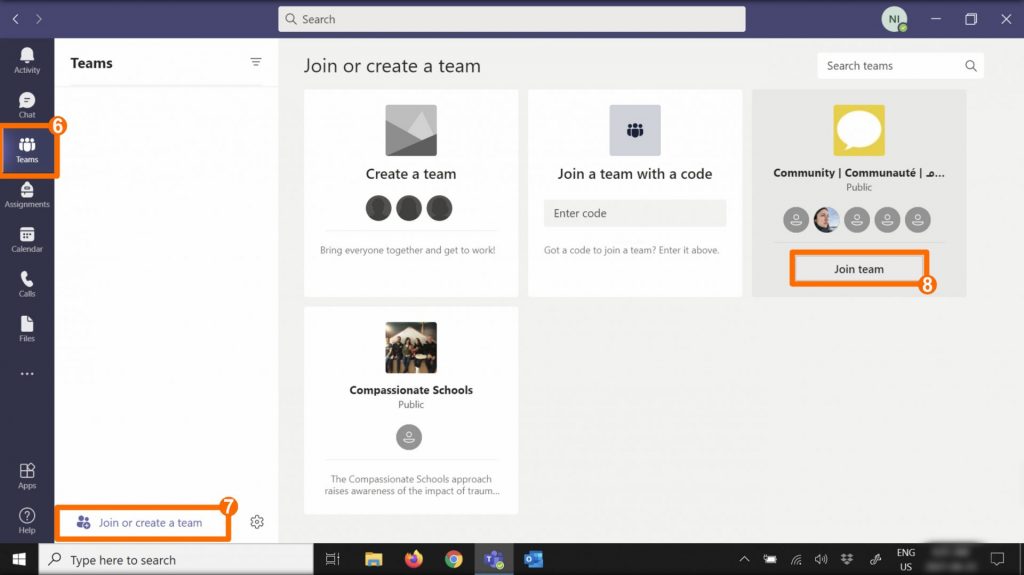The image size is (1024, 575).
Task: Click the Got a code to join text
Action: tap(632, 250)
